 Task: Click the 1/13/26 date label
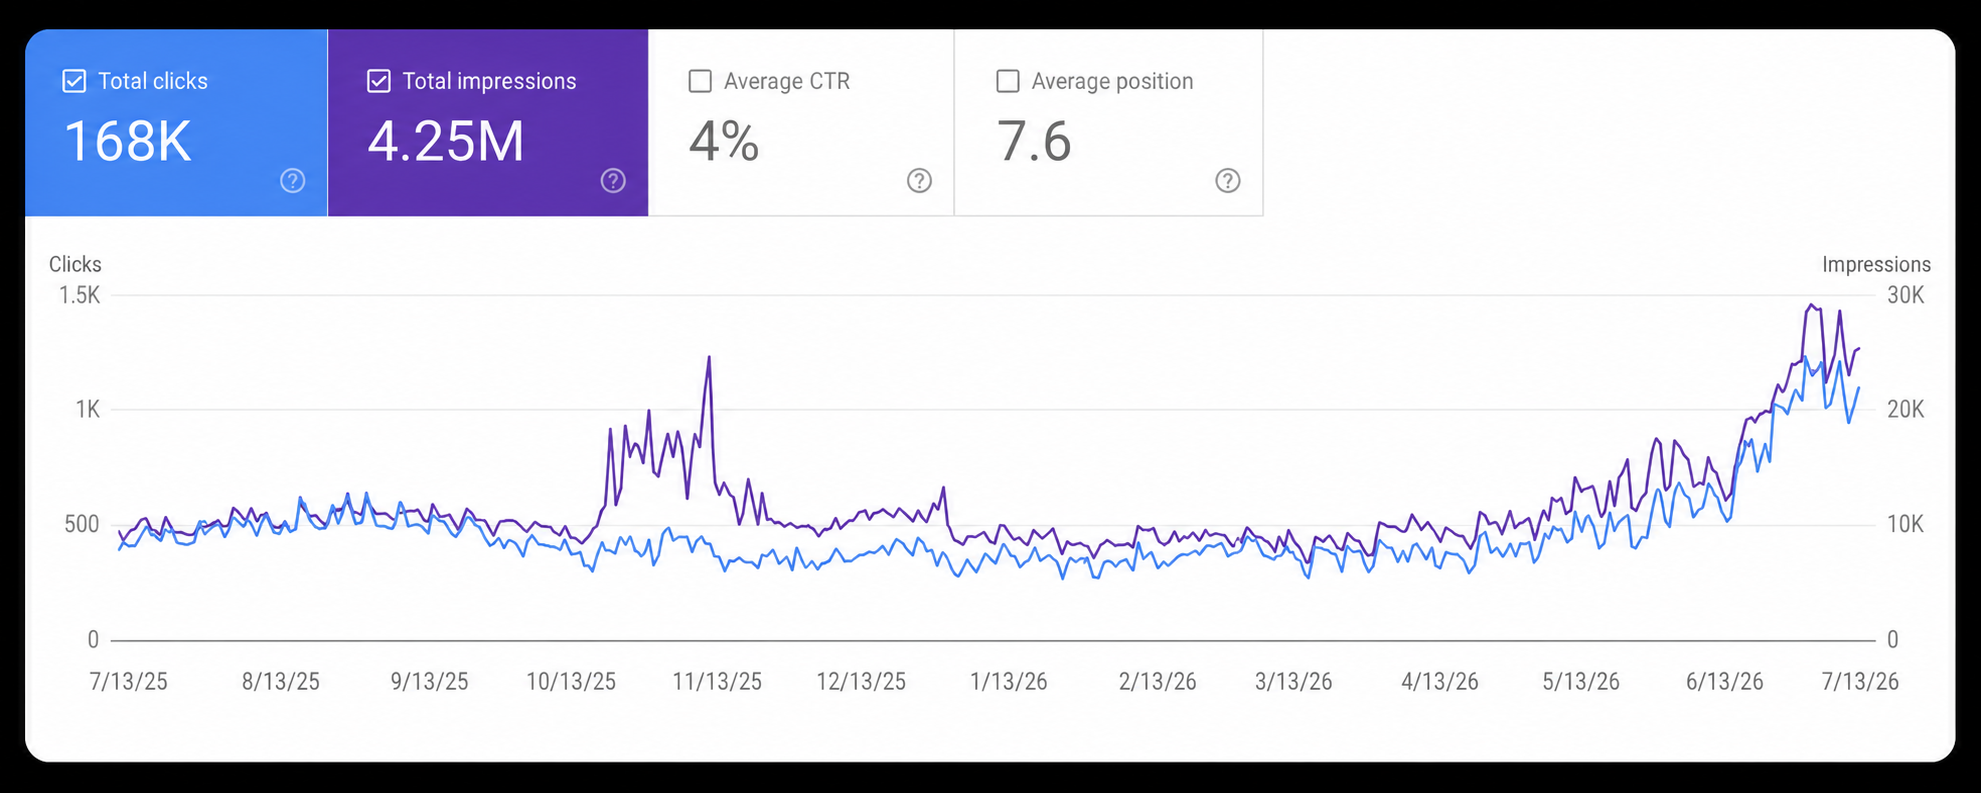tap(1009, 682)
